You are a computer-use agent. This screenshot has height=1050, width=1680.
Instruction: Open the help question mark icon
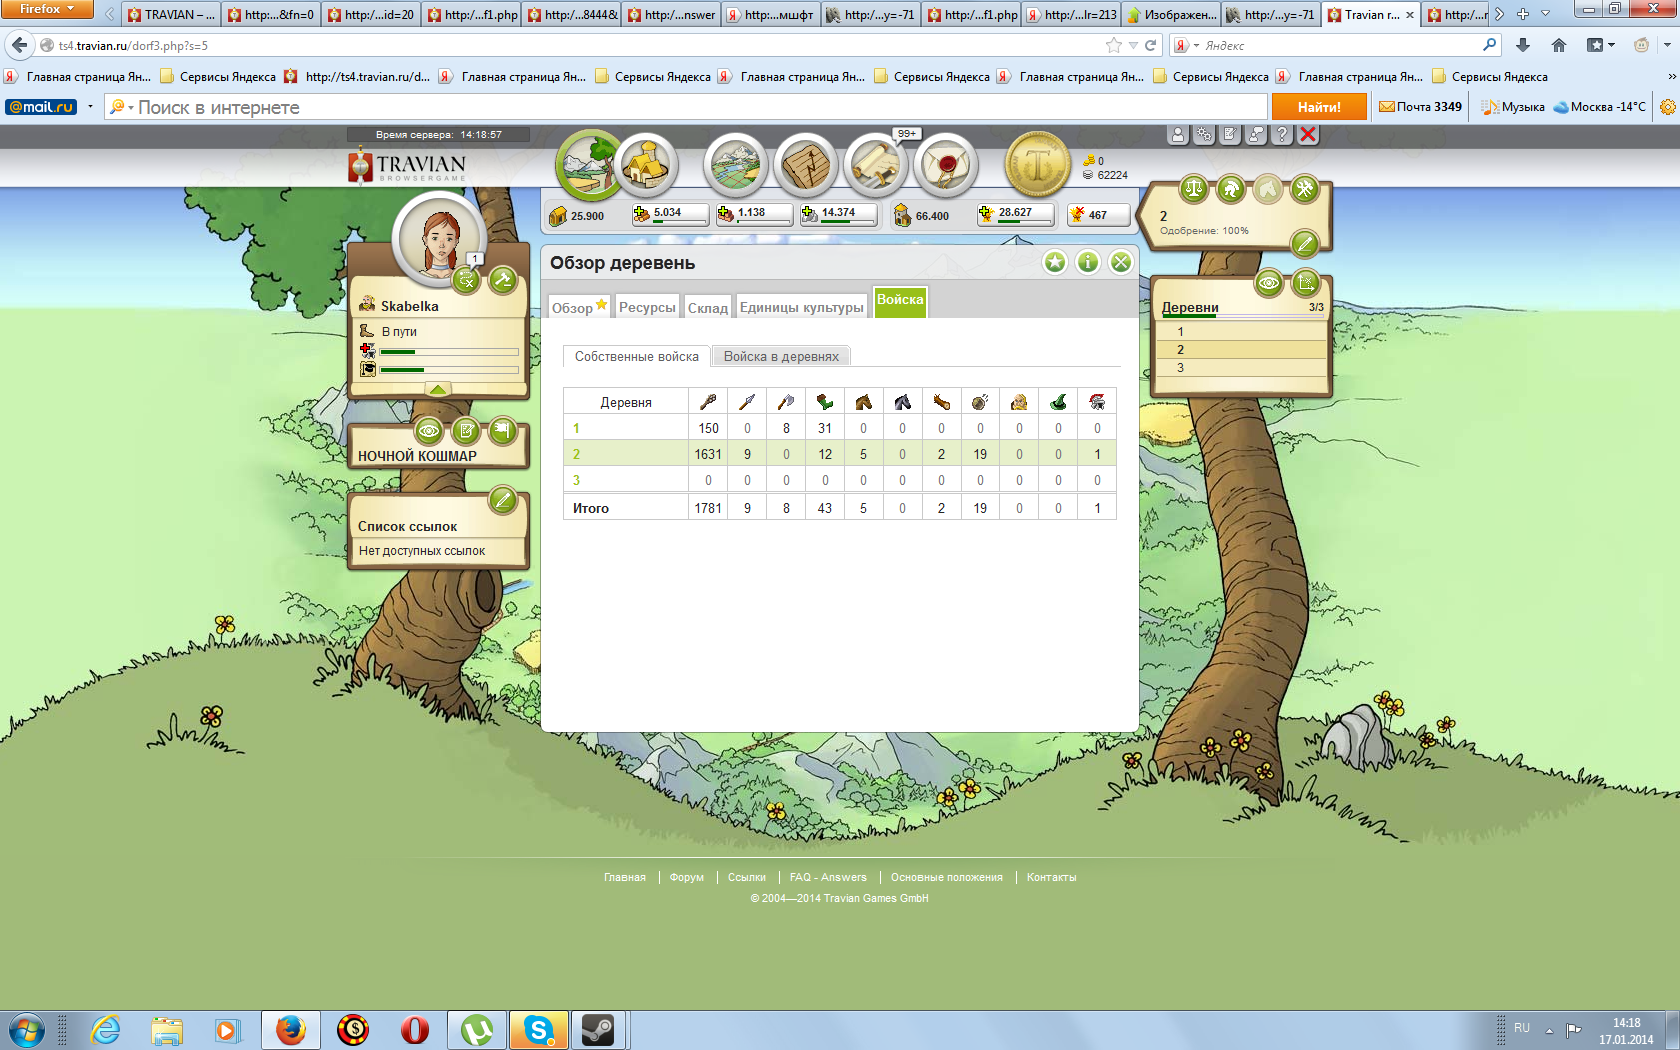click(x=1282, y=135)
